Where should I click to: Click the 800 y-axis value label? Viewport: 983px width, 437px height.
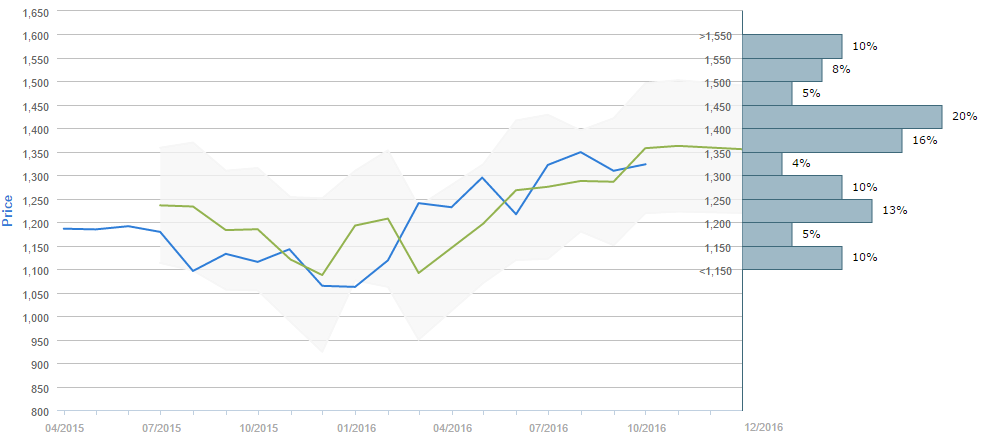pyautogui.click(x=40, y=411)
